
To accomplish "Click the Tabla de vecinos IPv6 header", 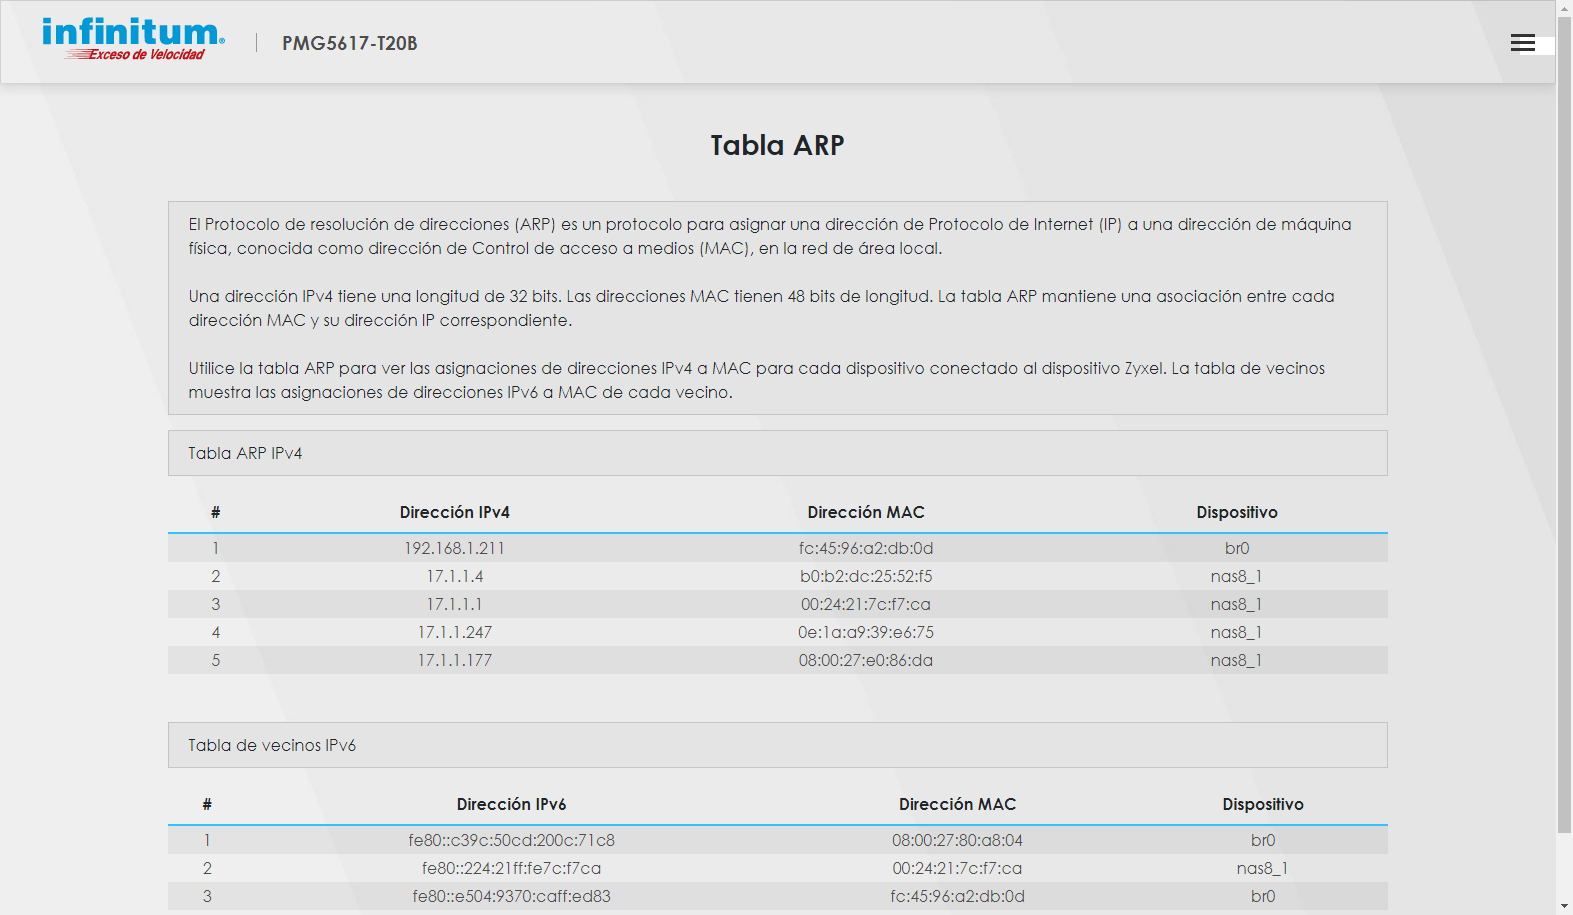I will coord(272,745).
